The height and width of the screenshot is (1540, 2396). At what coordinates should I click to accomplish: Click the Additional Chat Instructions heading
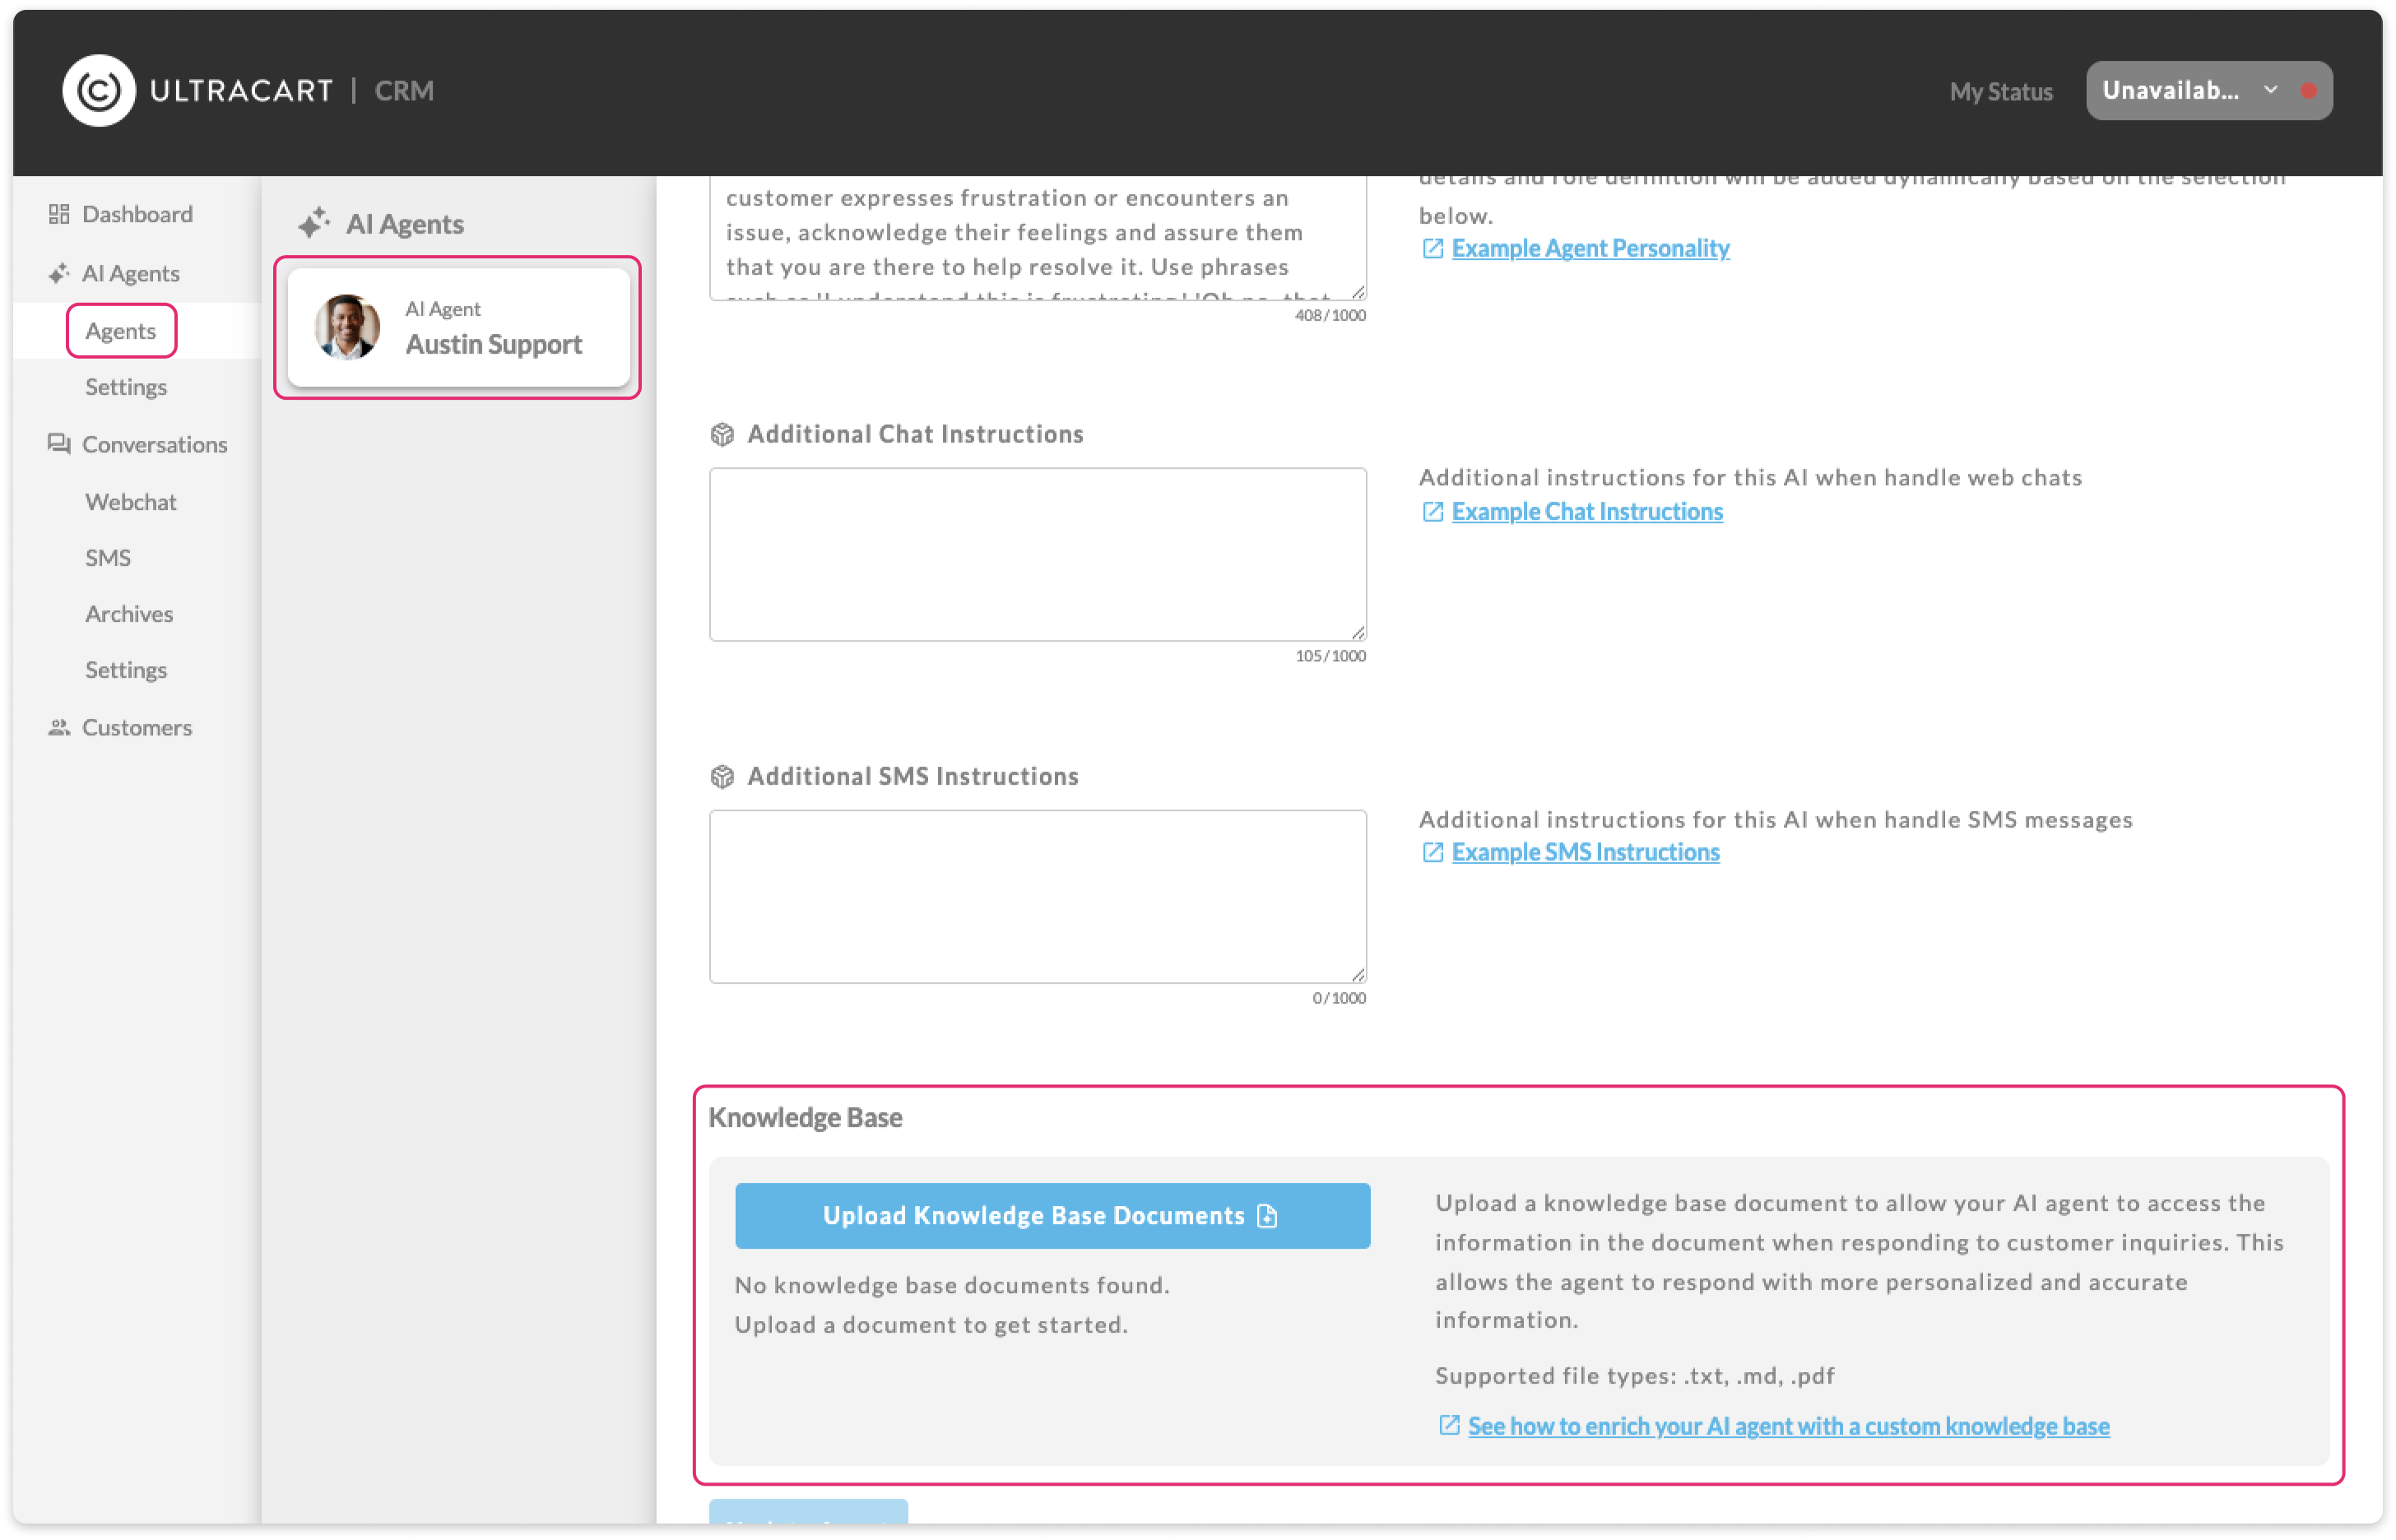tap(915, 434)
